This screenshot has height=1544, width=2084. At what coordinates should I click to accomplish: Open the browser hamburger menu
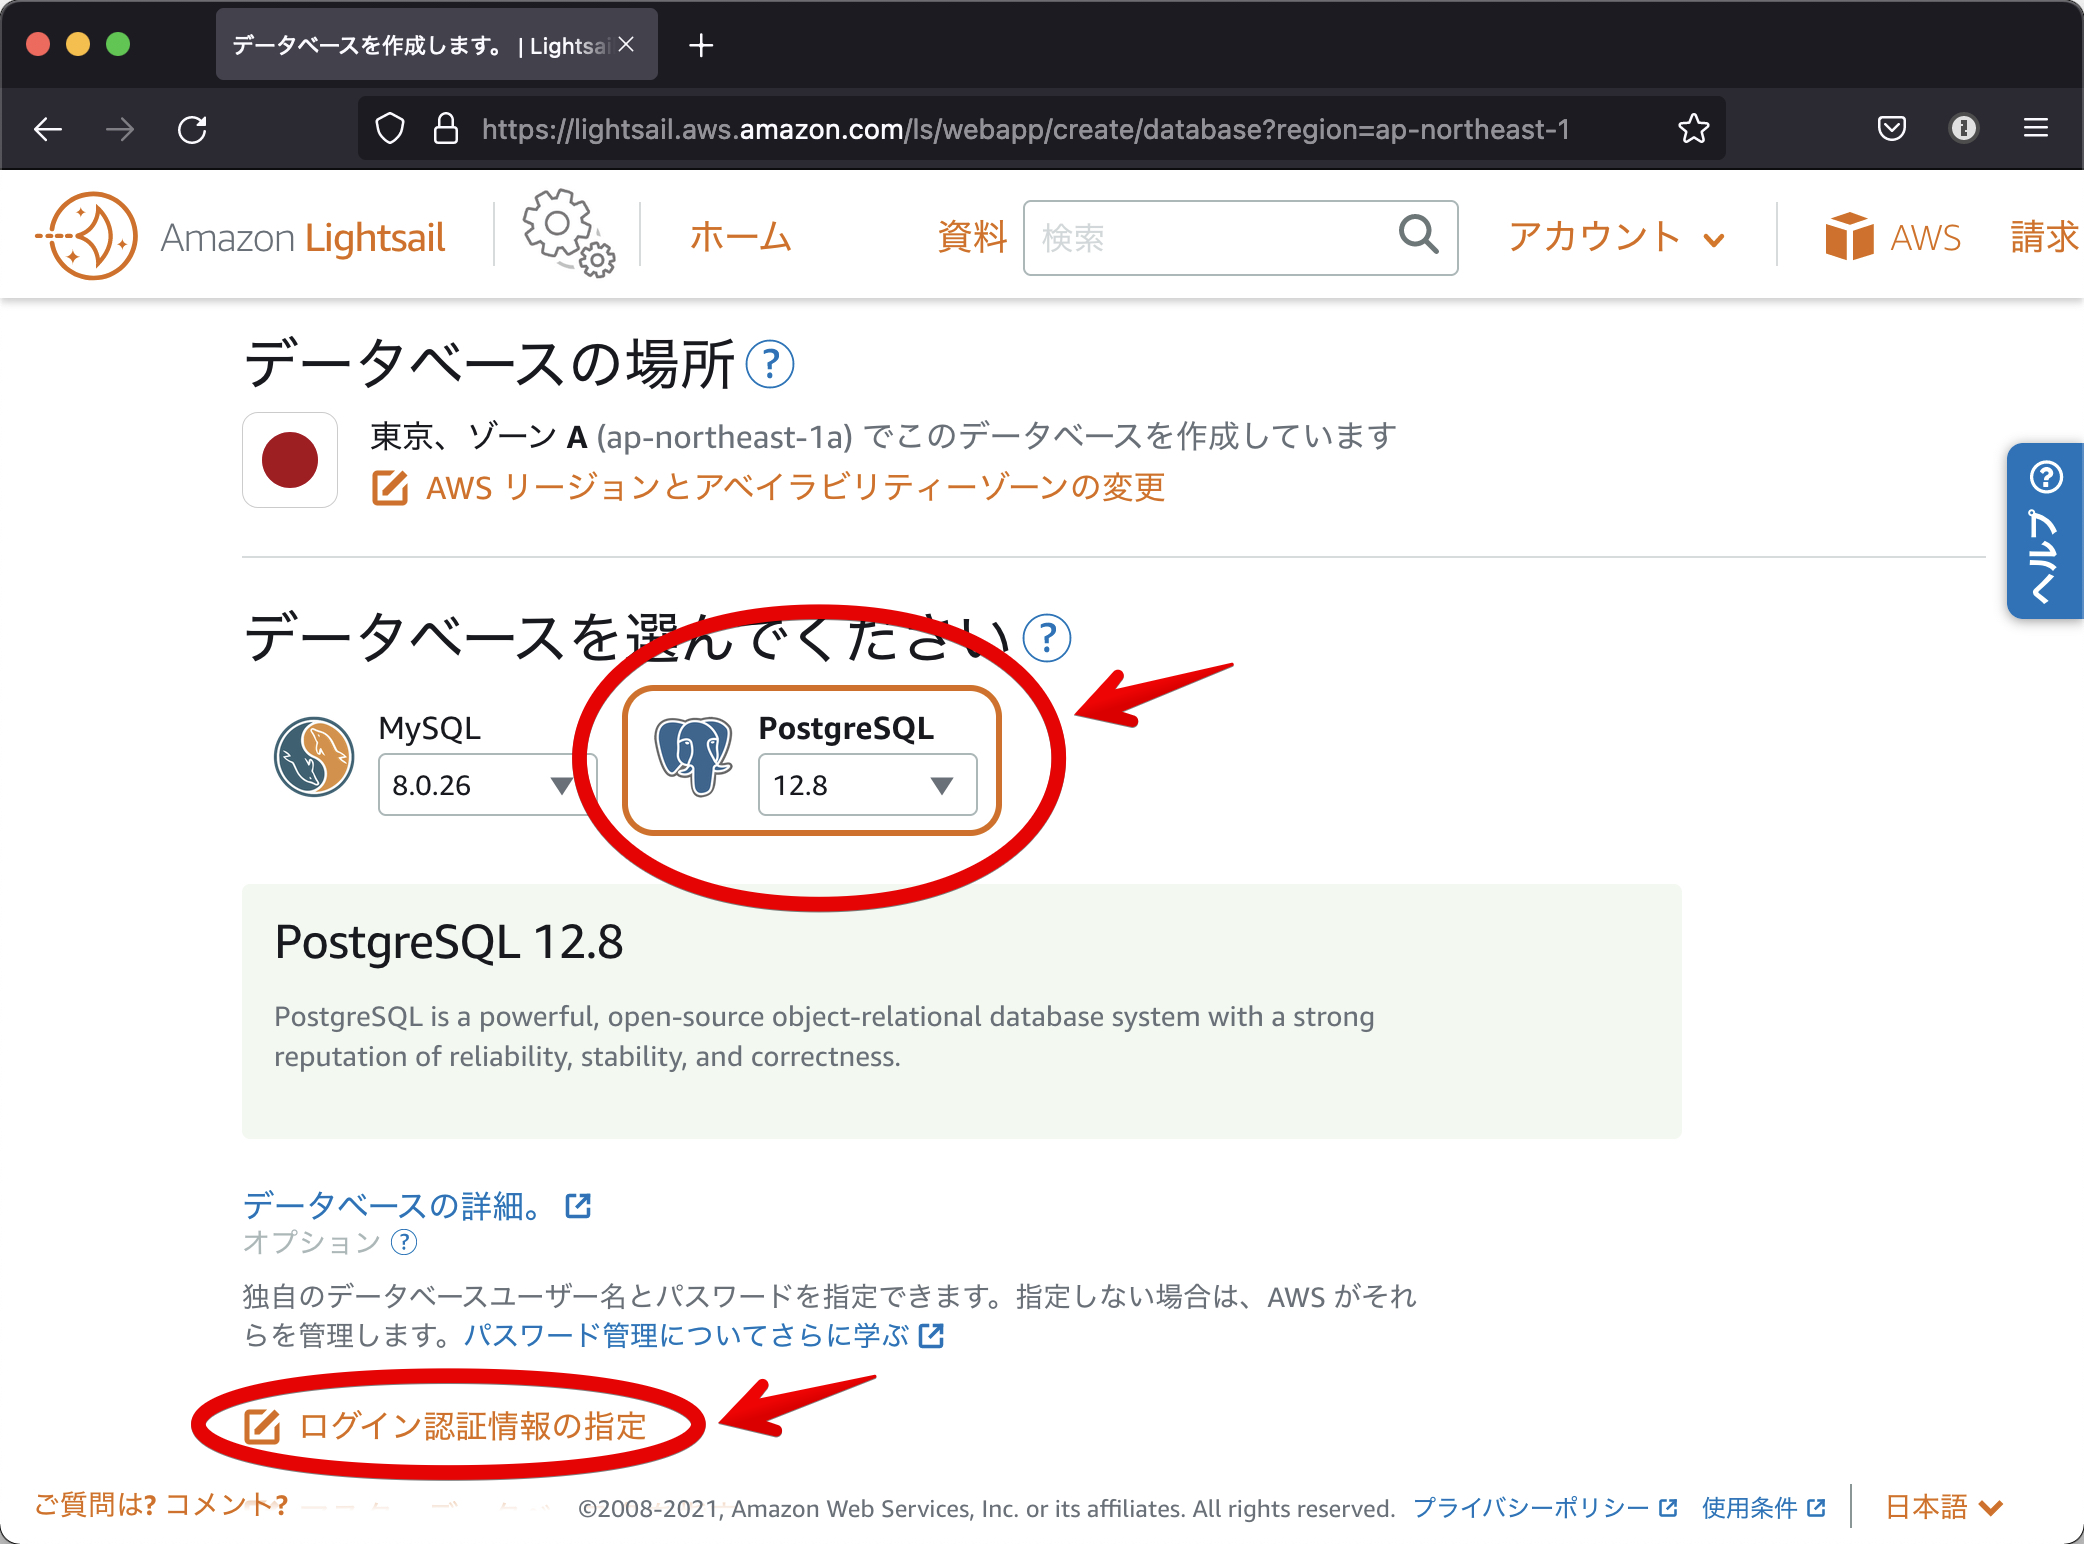pos(2036,128)
